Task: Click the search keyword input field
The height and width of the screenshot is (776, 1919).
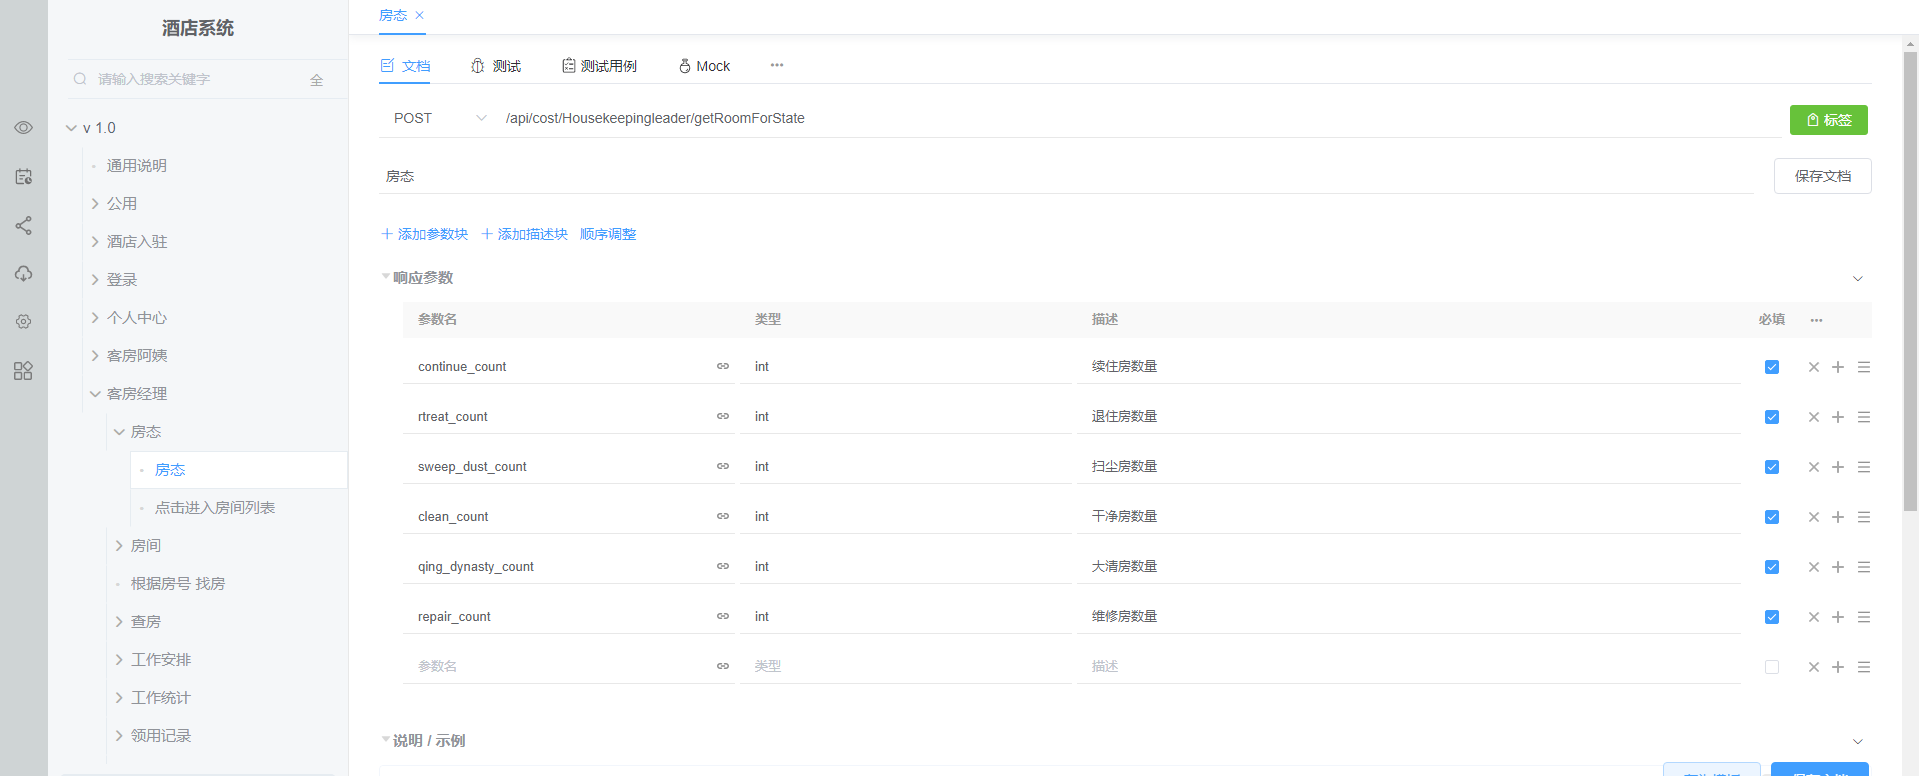Action: click(x=195, y=80)
